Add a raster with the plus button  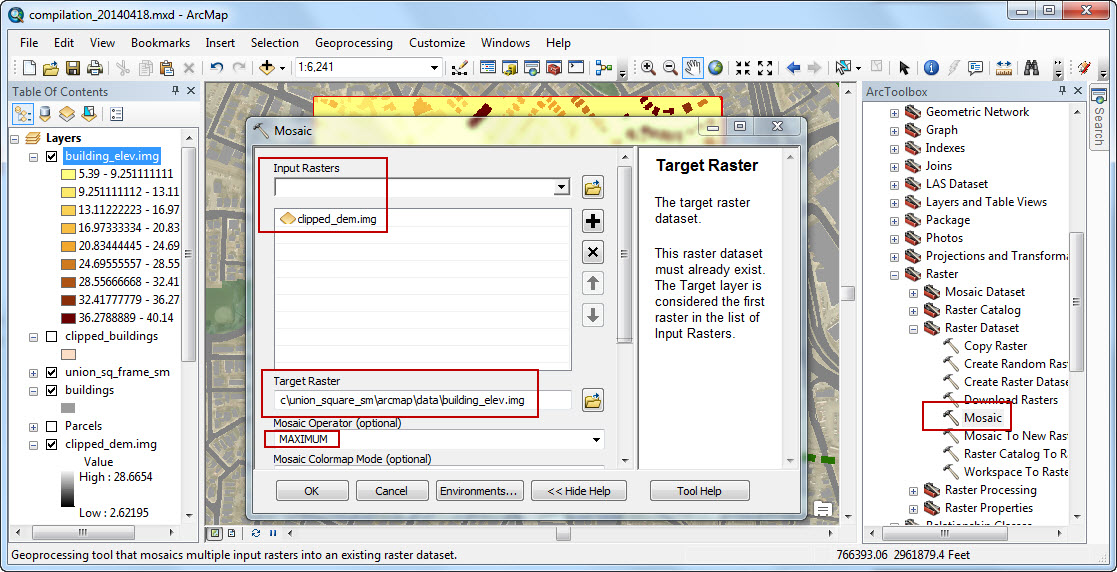593,222
